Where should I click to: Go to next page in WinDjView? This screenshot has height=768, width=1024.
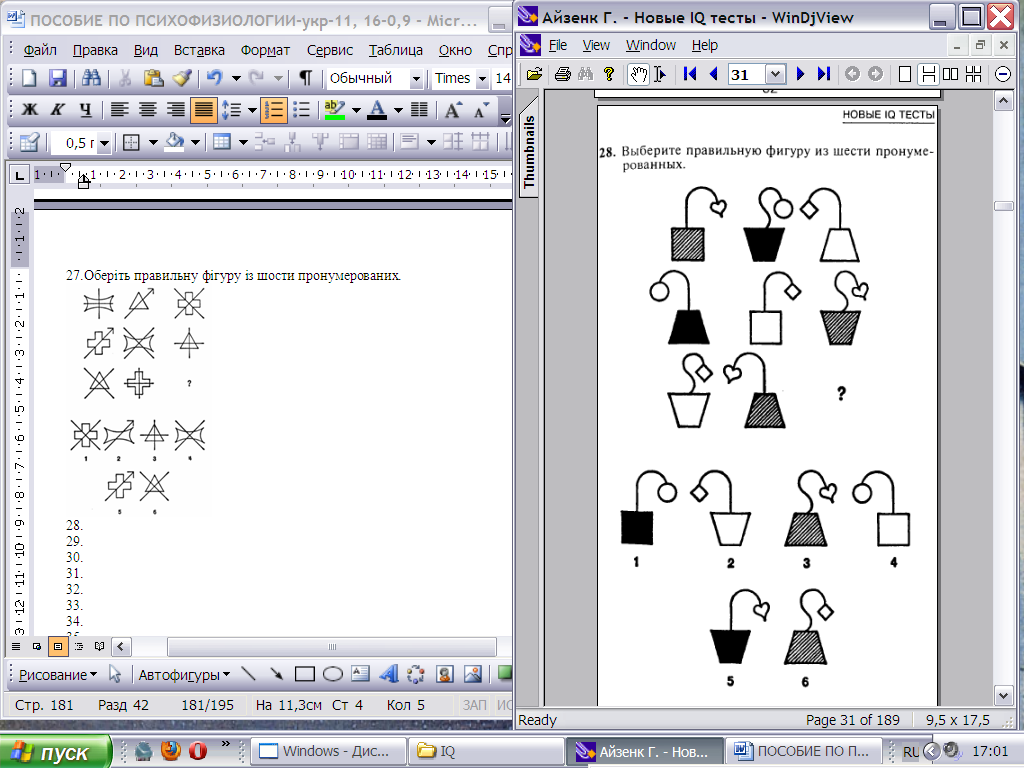pos(800,74)
